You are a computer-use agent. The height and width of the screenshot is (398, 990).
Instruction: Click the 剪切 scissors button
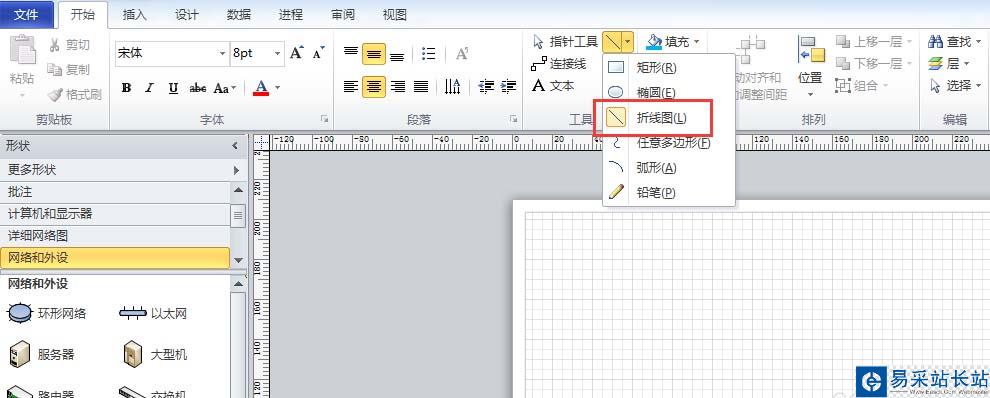pos(69,45)
